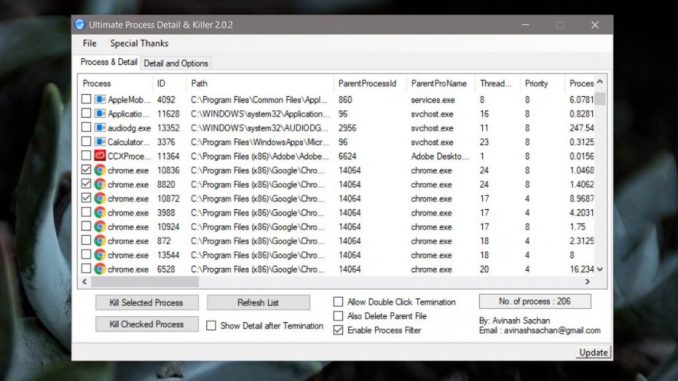
Task: Click Chrome icon for process ID 6528
Action: click(x=100, y=269)
